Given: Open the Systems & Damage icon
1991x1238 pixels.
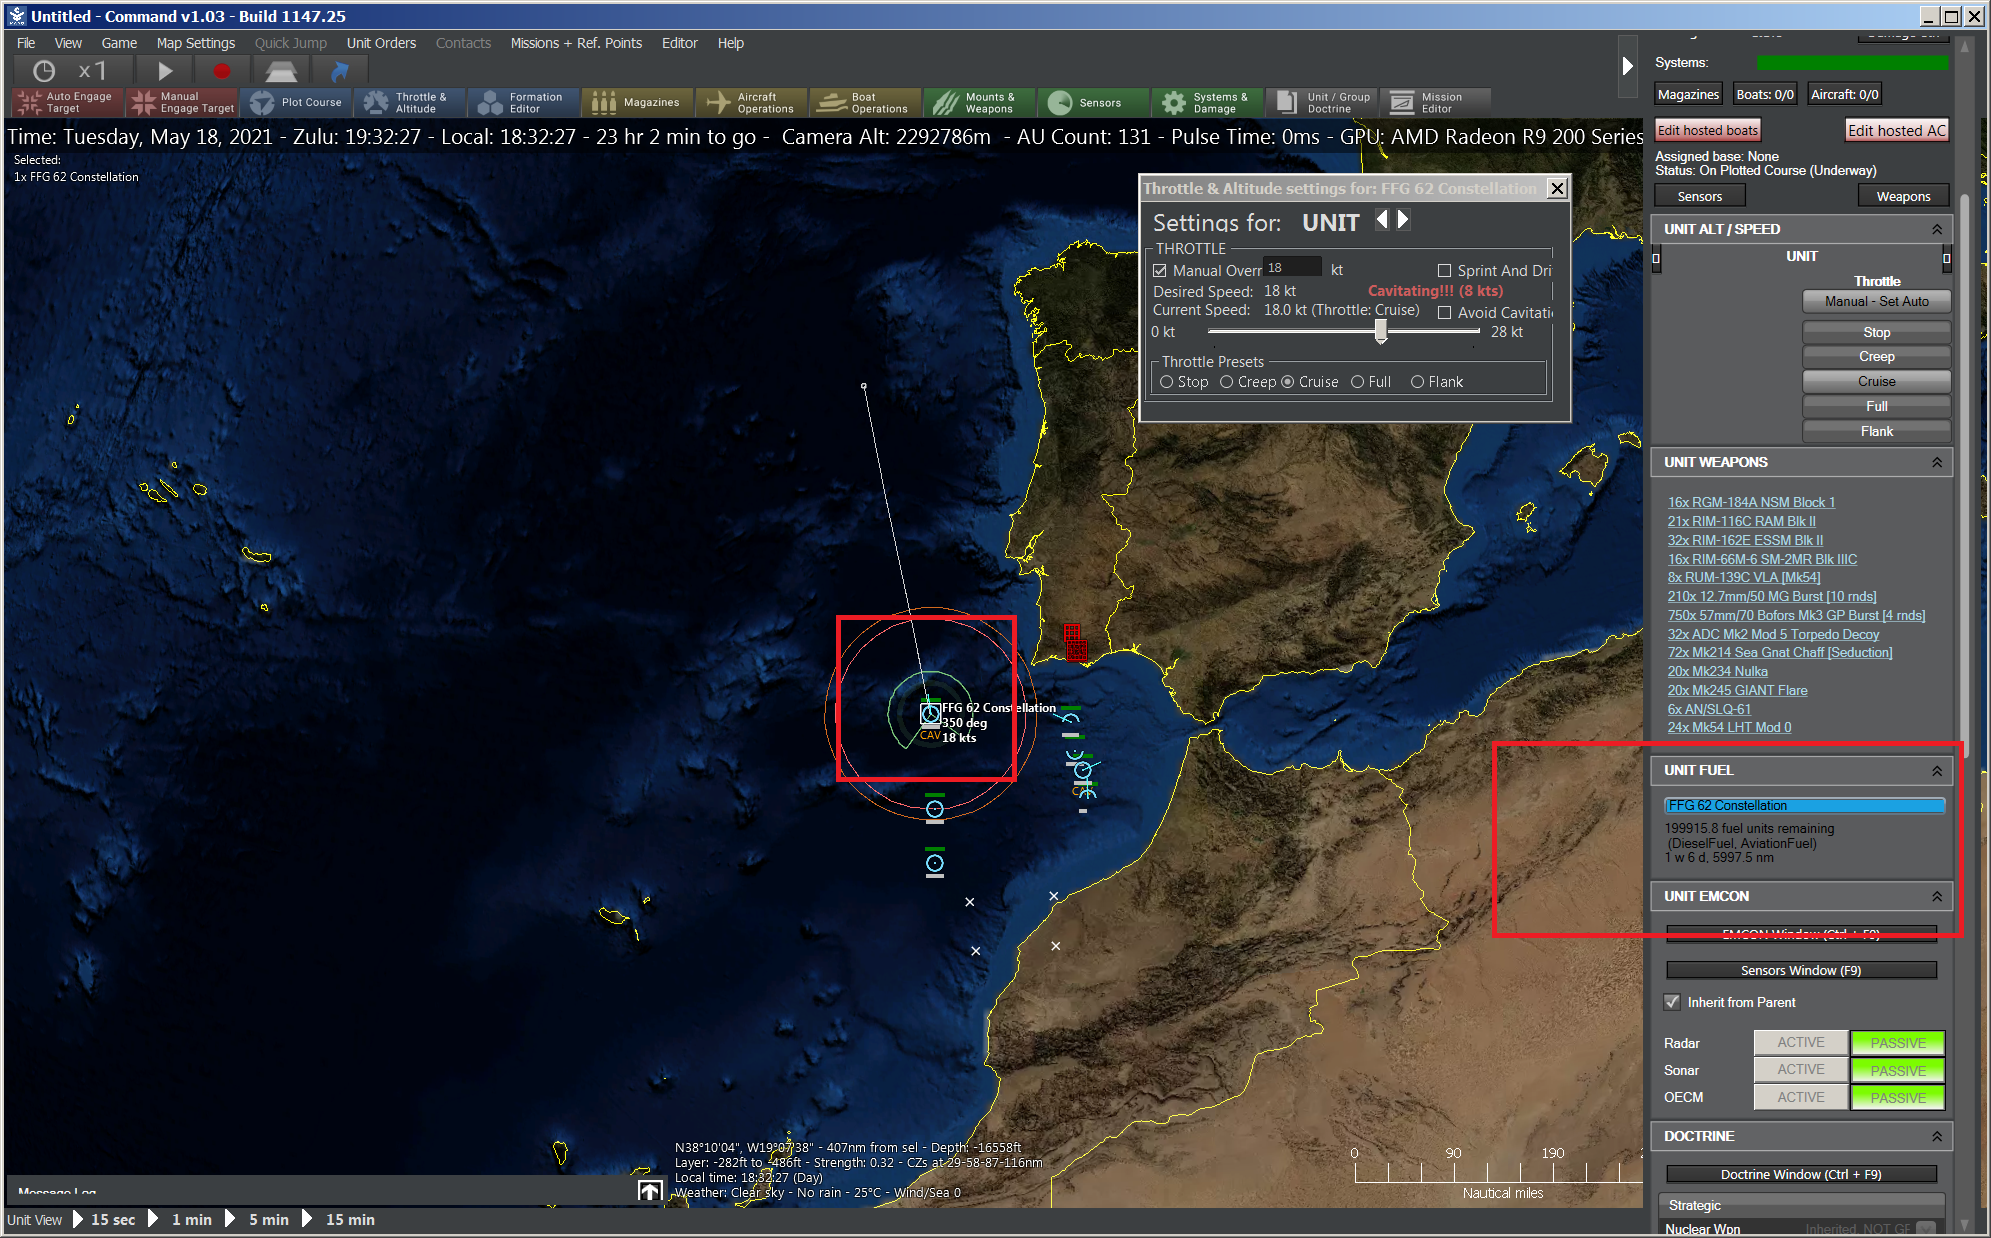Looking at the screenshot, I should point(1206,102).
